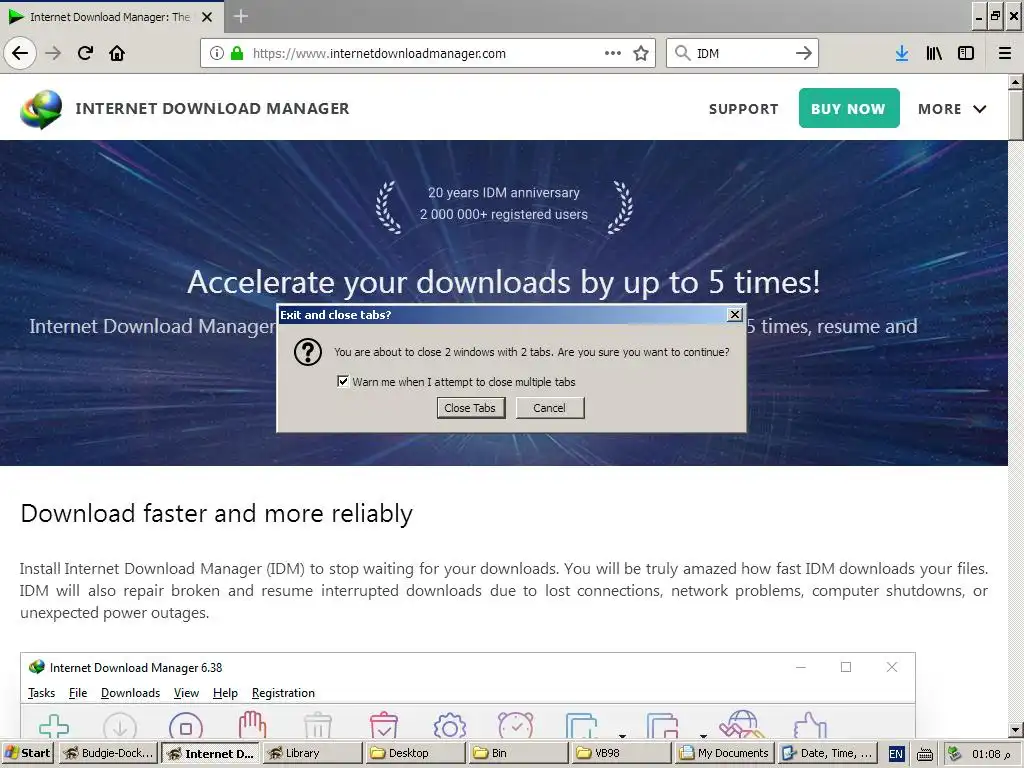This screenshot has height=768, width=1024.
Task: Click the IDM search field
Action: coord(741,53)
